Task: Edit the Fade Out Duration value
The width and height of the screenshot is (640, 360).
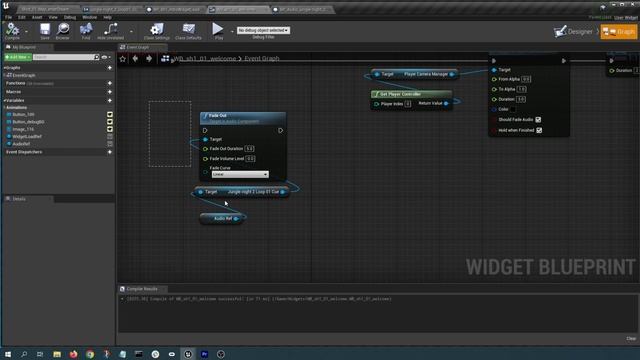Action: click(249, 149)
